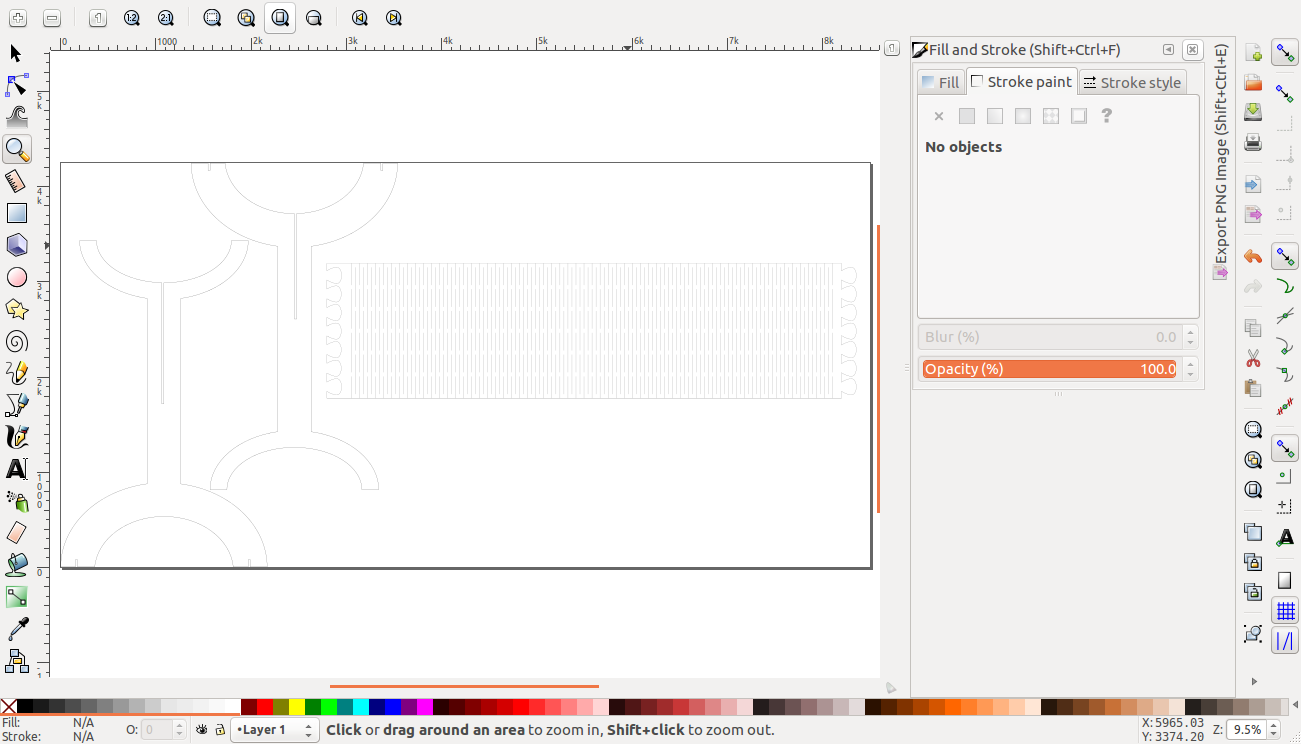The width and height of the screenshot is (1301, 744).
Task: Click the Zoom In toolbar button
Action: pos(18,18)
